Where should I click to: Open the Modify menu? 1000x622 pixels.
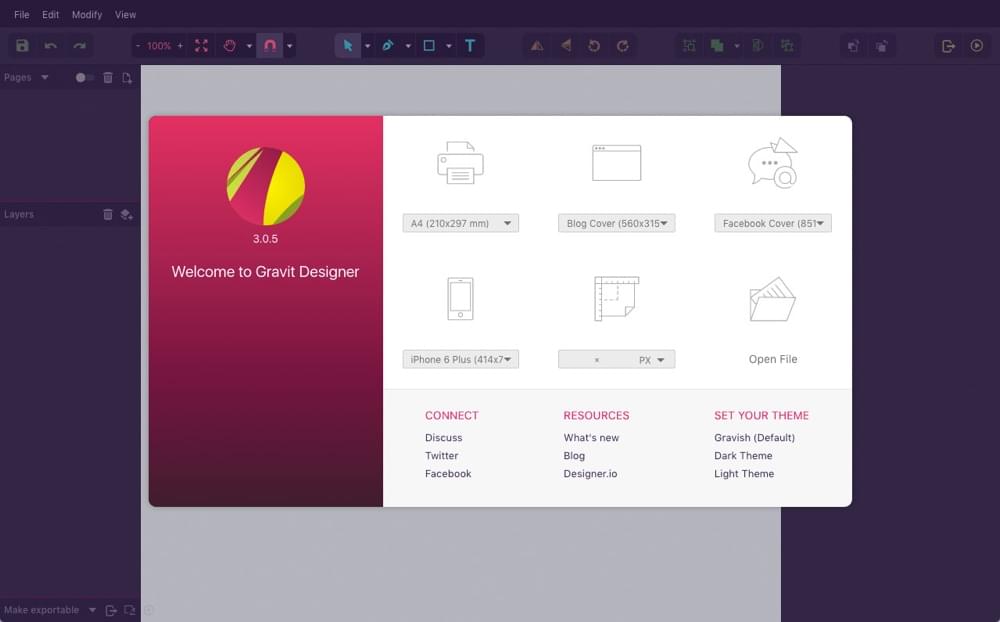87,14
